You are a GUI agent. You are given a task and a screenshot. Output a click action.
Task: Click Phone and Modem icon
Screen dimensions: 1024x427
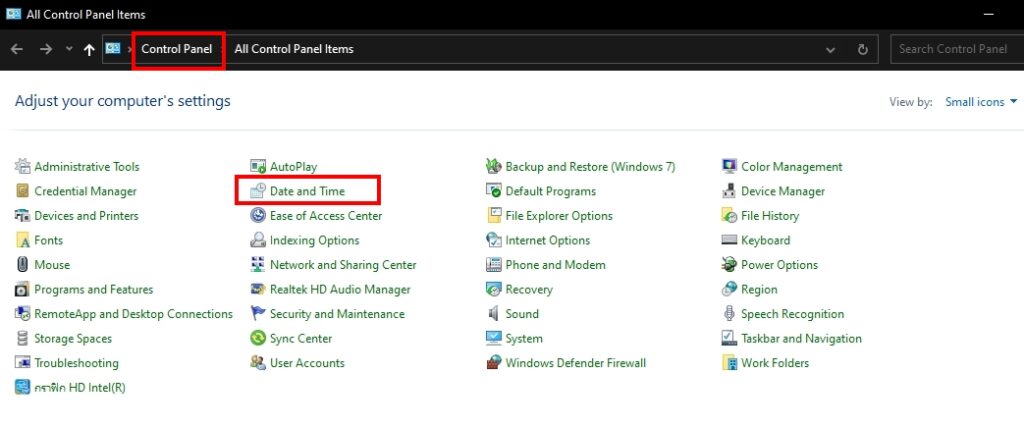(x=494, y=264)
